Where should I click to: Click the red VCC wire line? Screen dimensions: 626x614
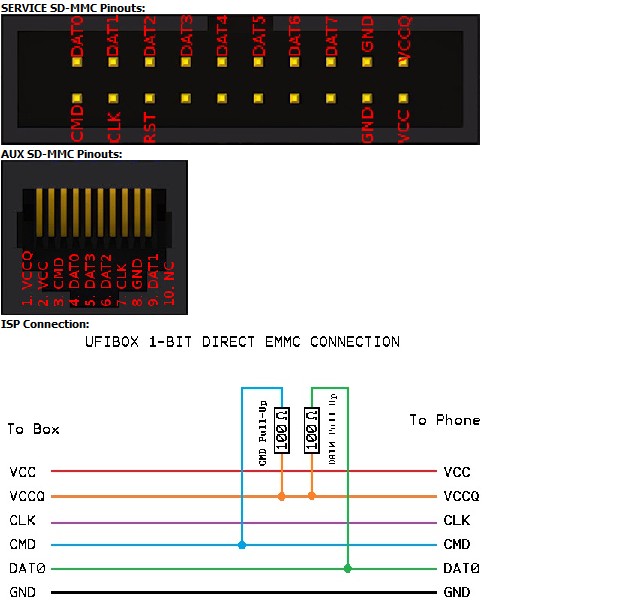coord(244,471)
